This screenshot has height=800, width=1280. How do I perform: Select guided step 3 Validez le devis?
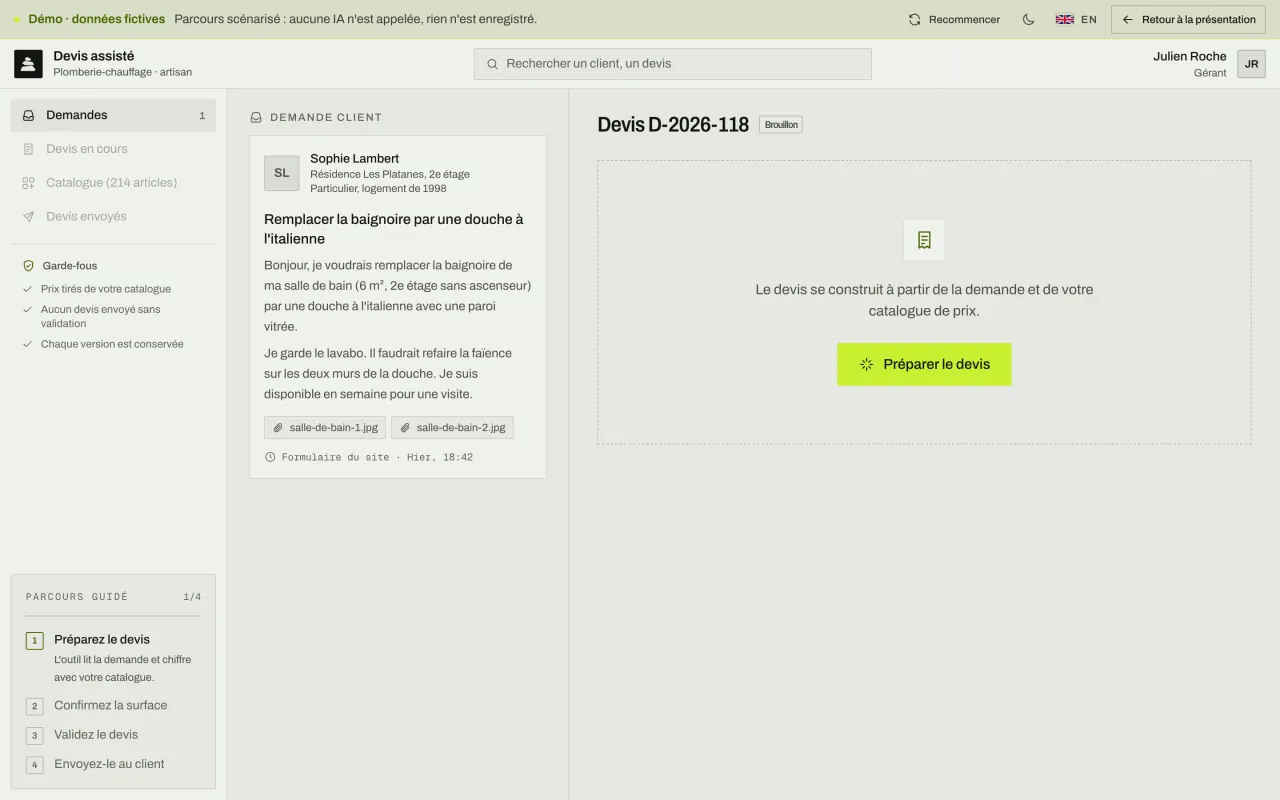click(x=113, y=735)
